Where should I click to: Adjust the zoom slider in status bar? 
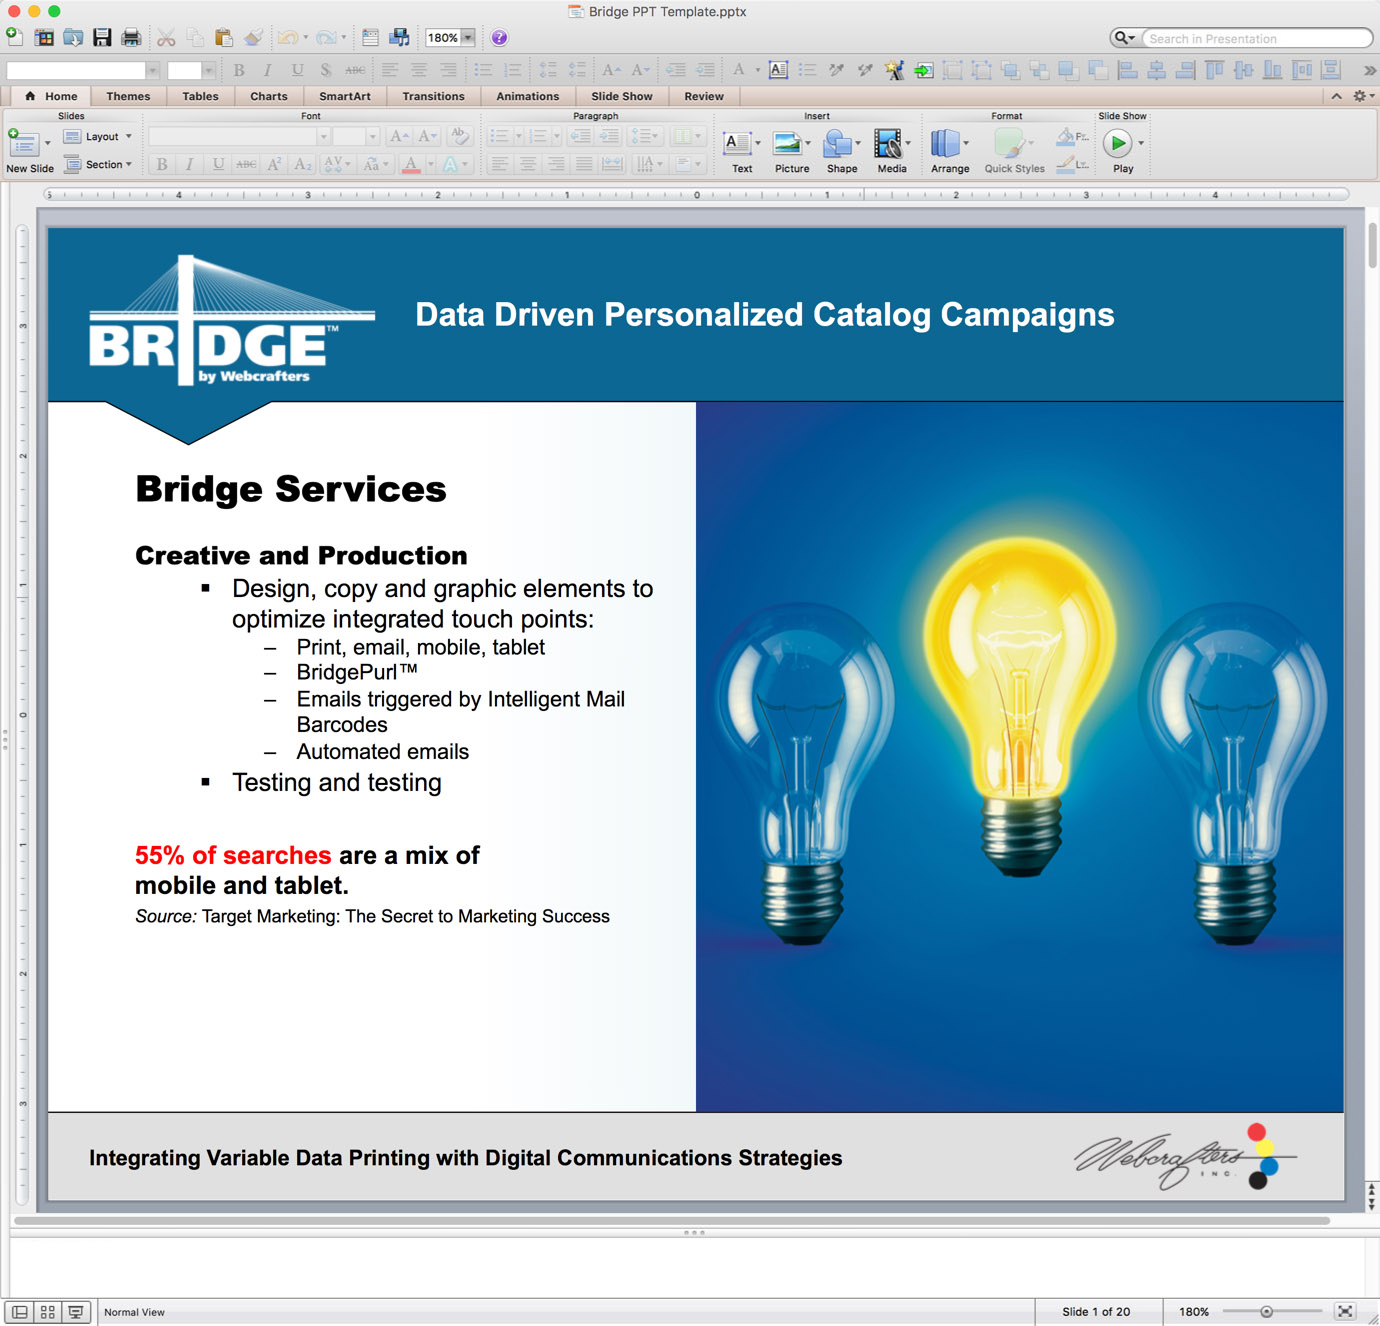(1266, 1312)
